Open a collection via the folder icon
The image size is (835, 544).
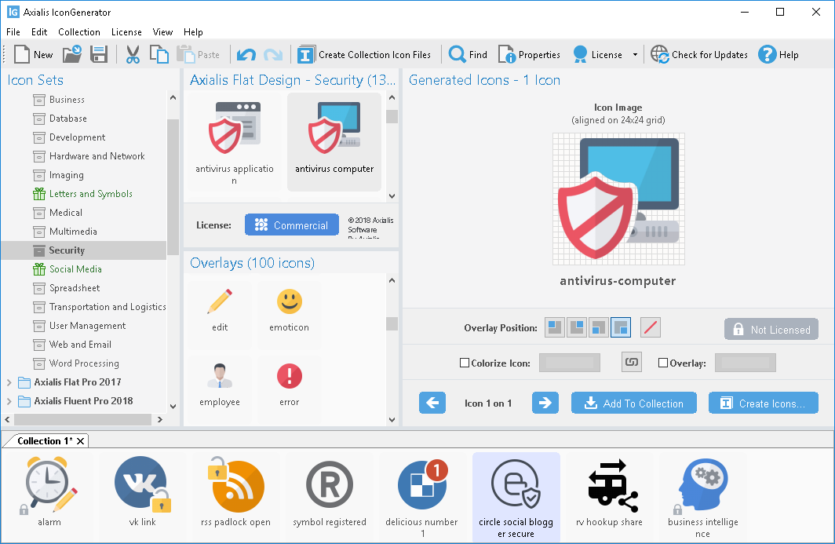[x=72, y=54]
